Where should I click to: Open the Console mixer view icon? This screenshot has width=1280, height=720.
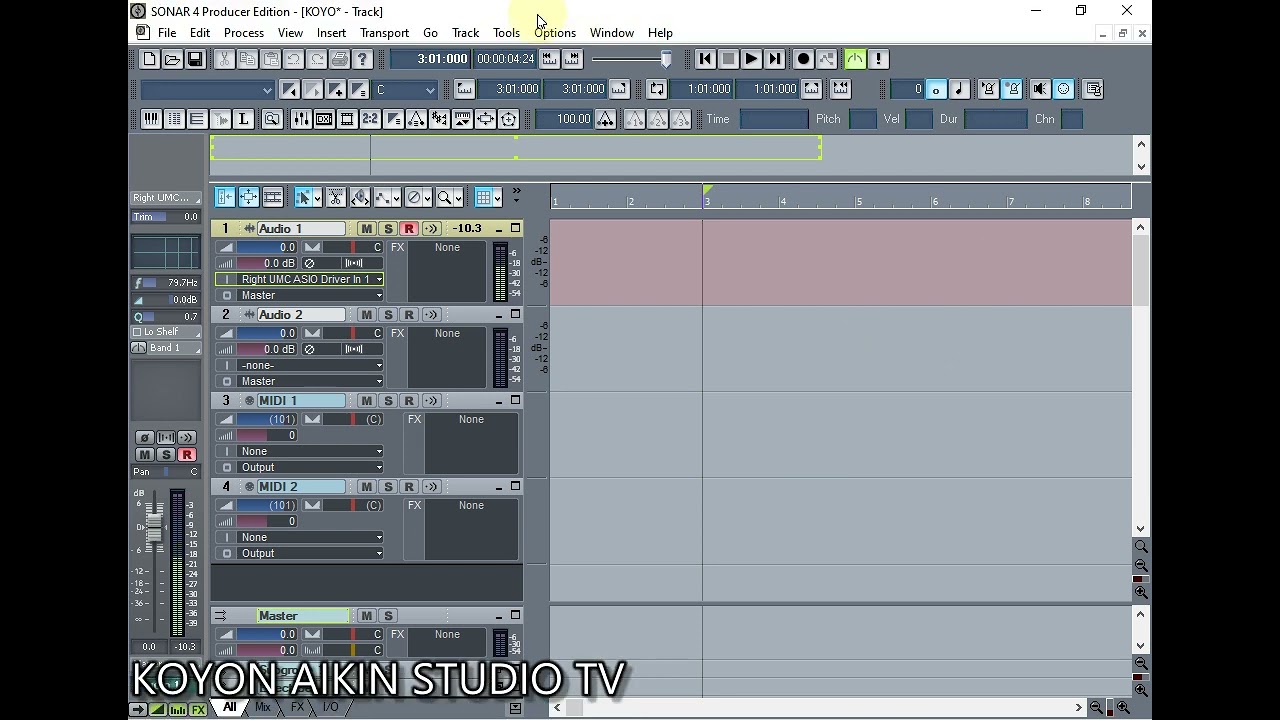click(x=301, y=119)
